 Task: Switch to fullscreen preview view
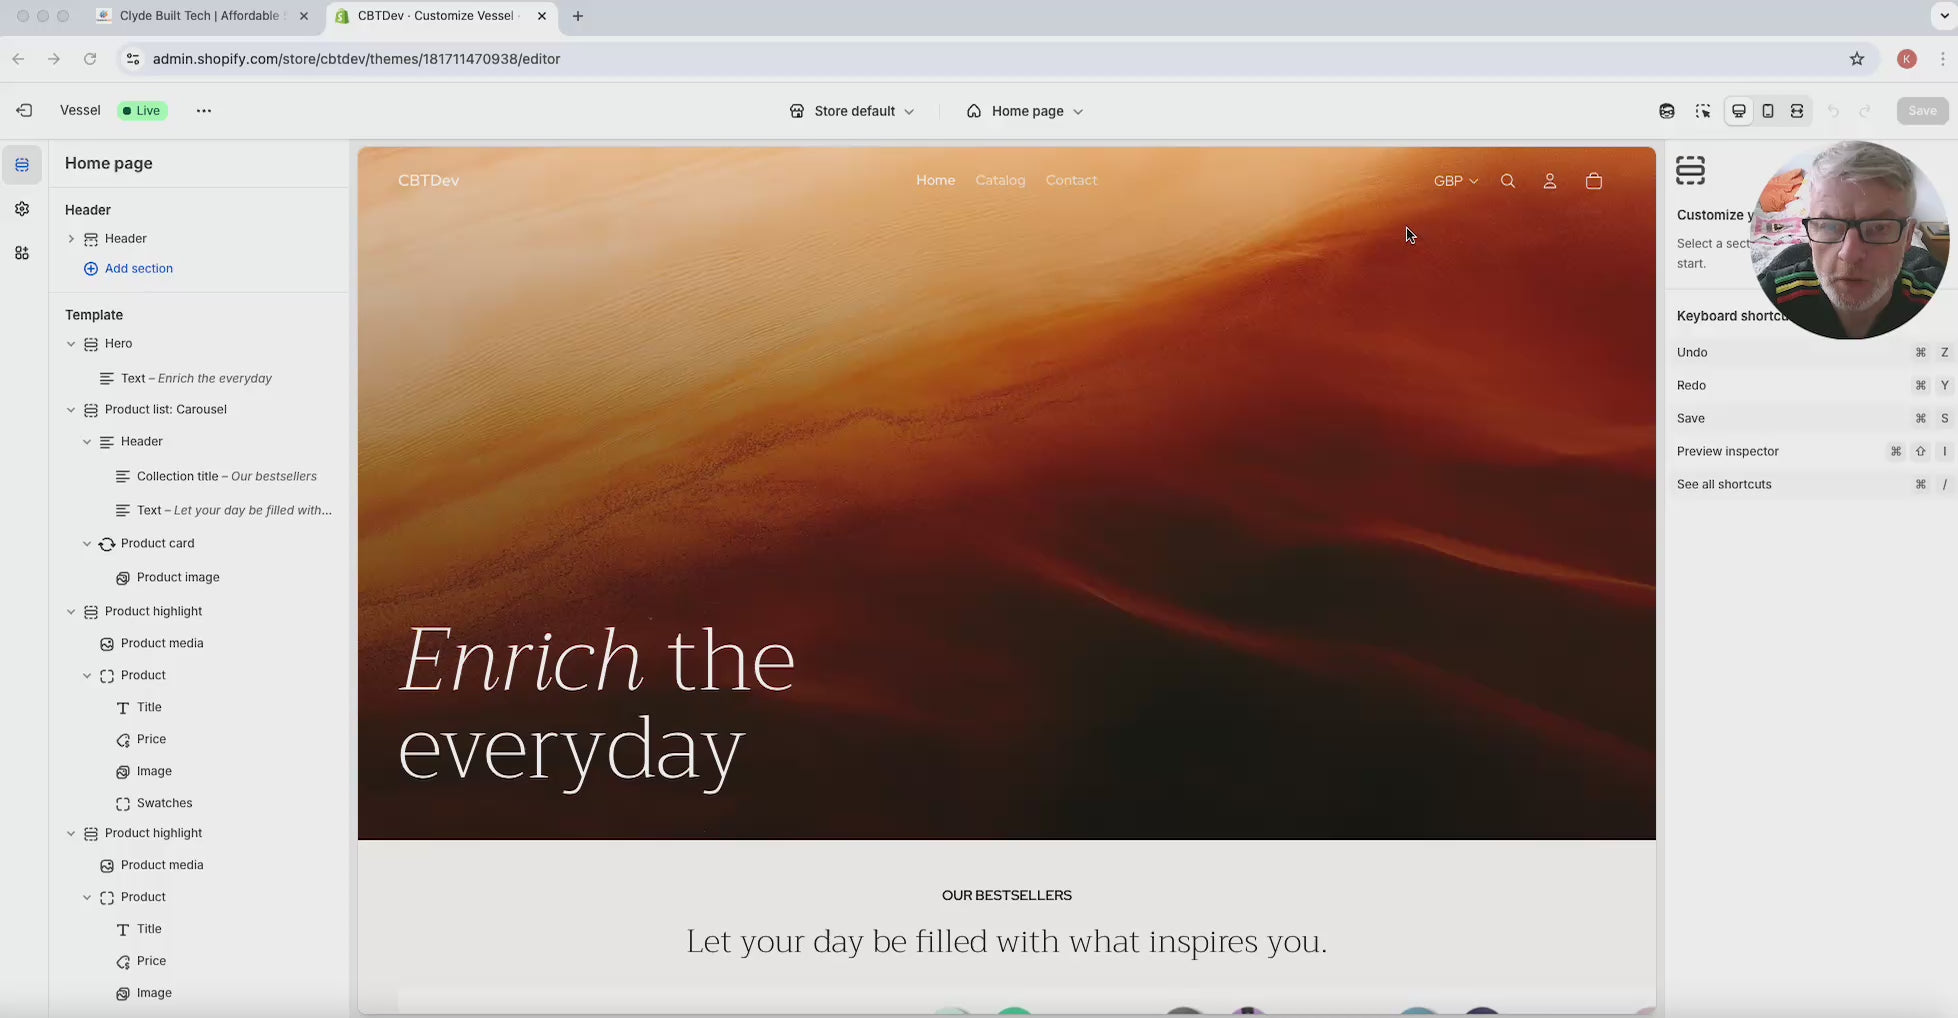click(x=1797, y=111)
